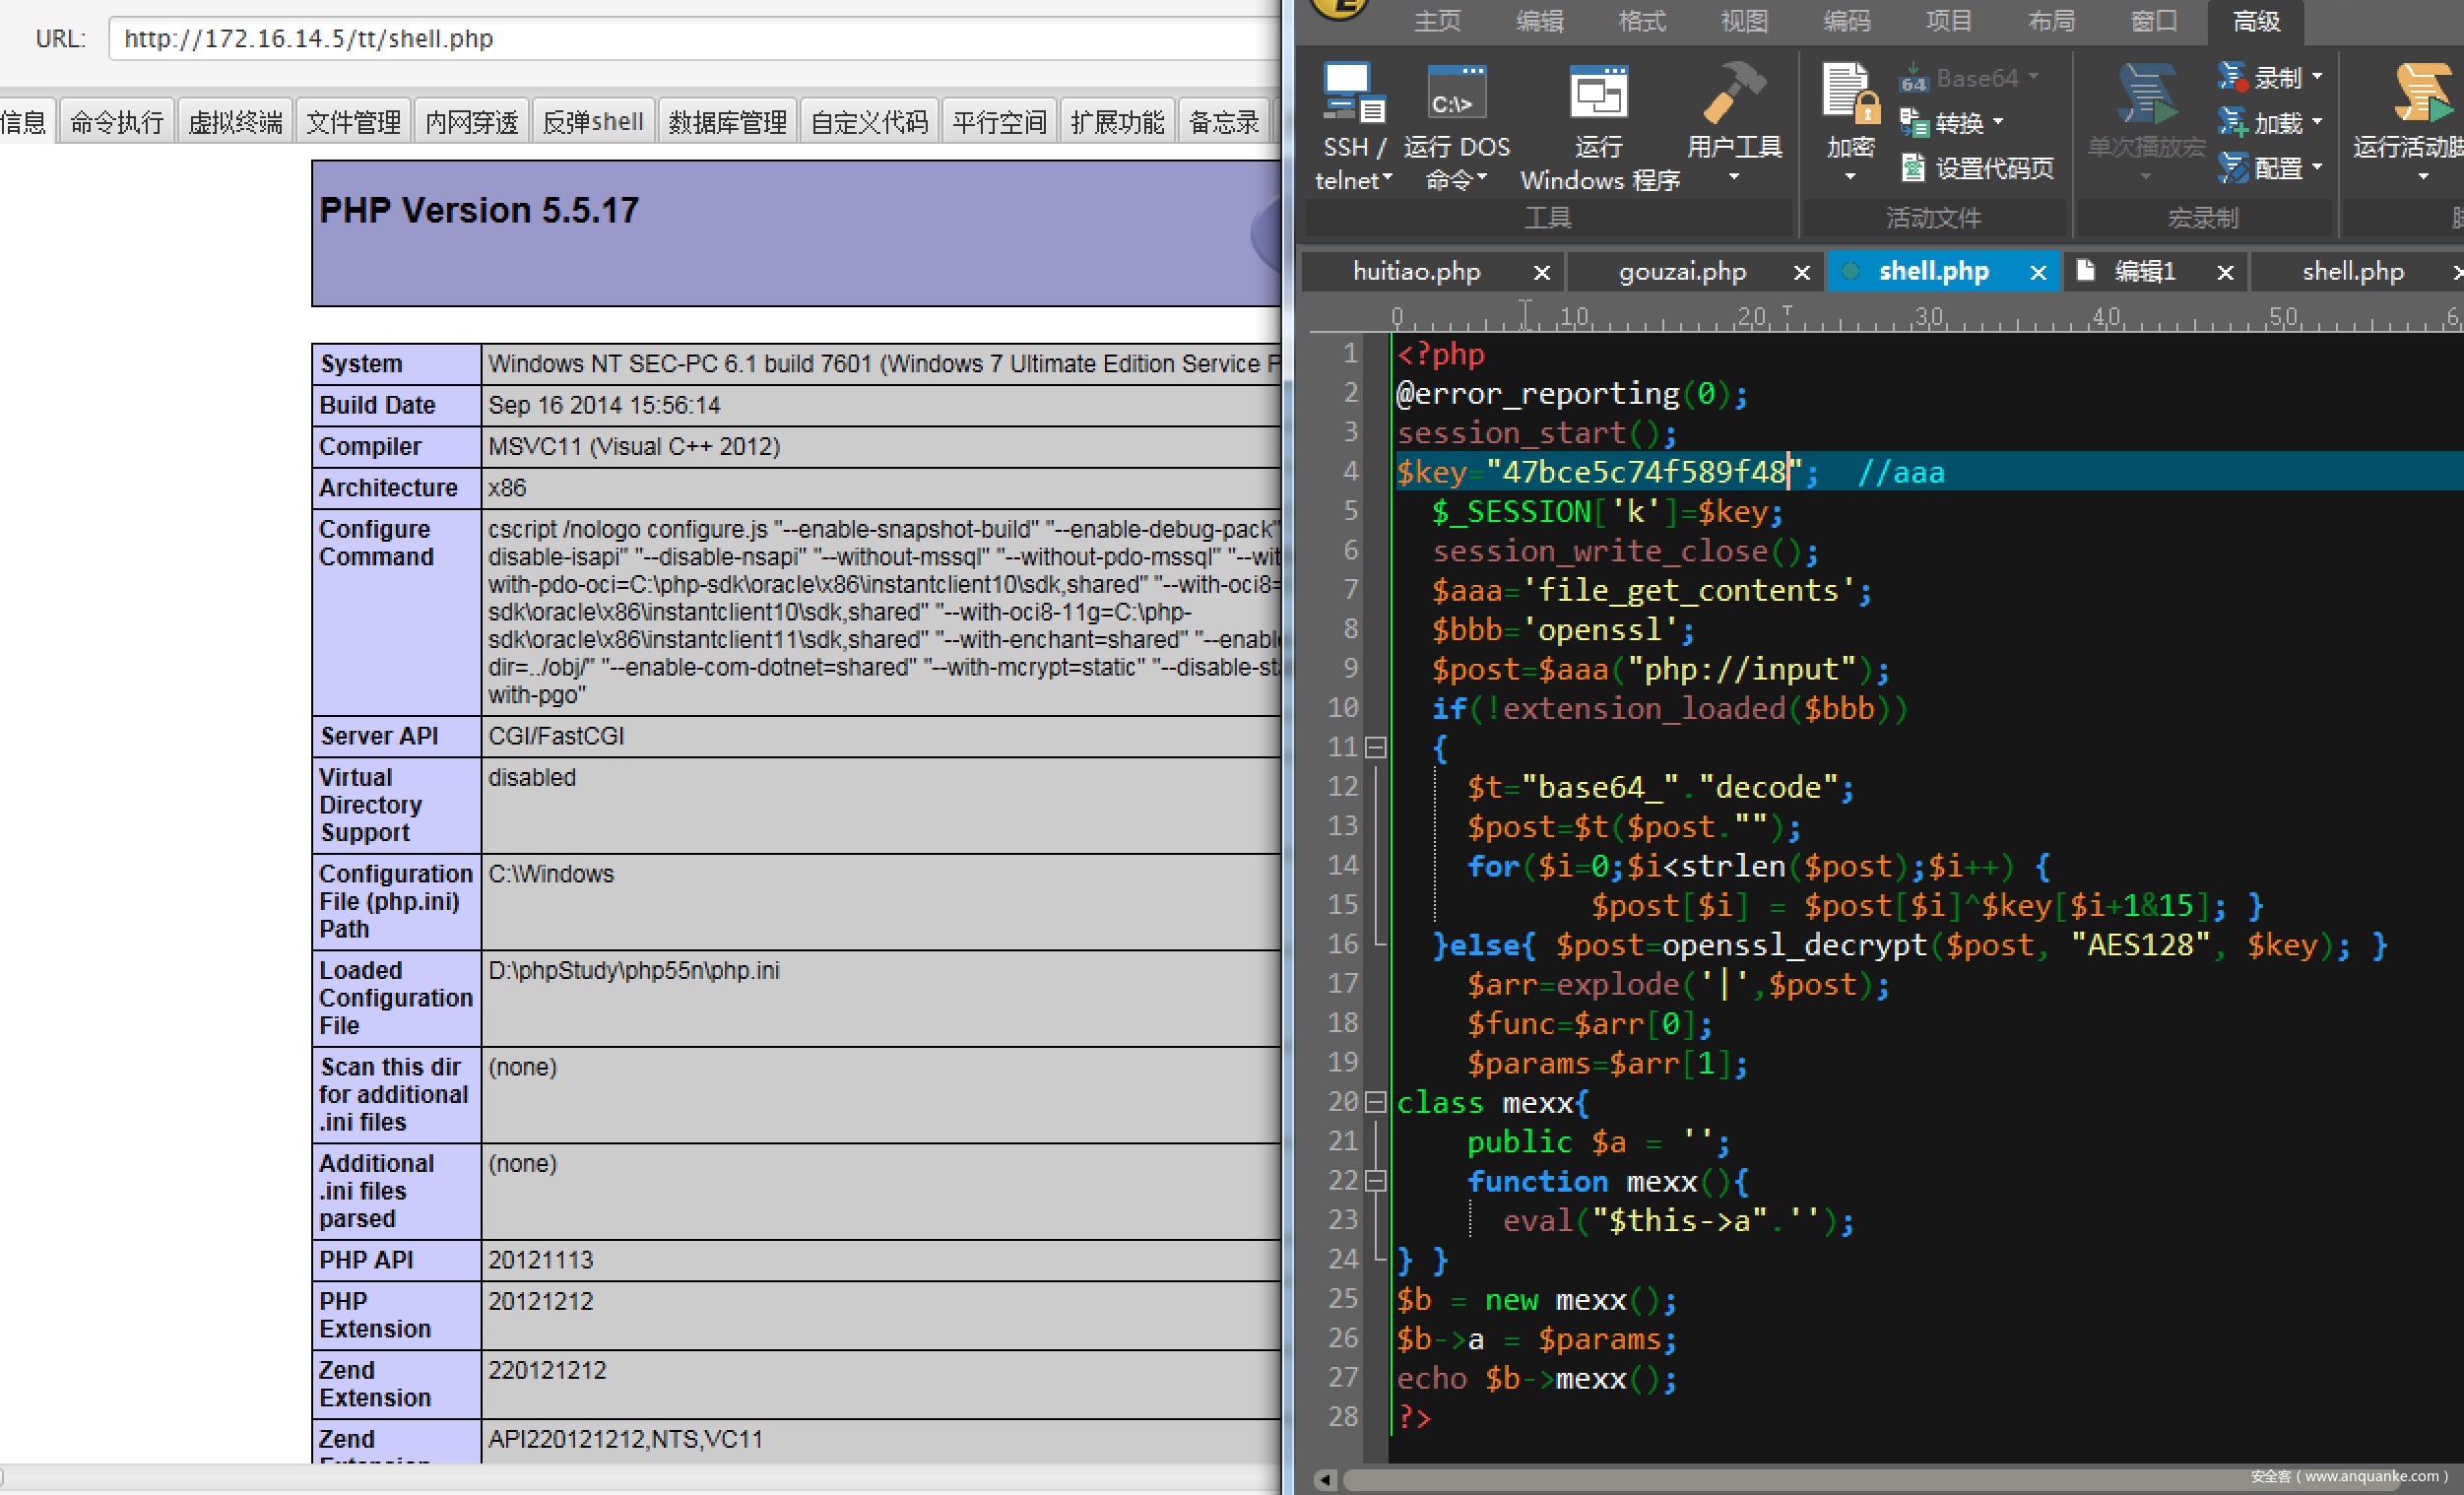Open the macro Load (加载) dropdown arrow

(x=2316, y=122)
